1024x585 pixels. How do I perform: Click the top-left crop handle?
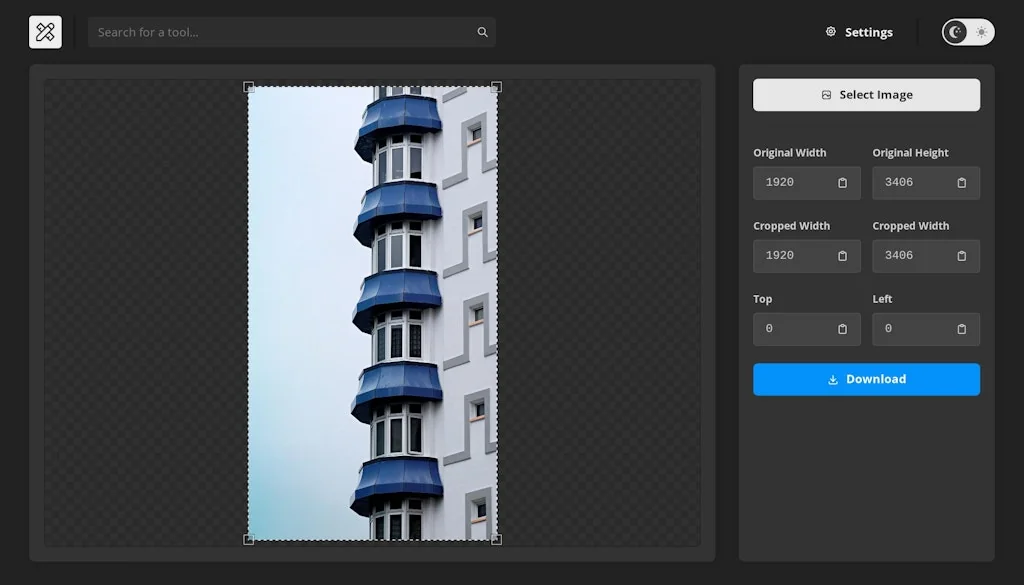click(x=248, y=87)
